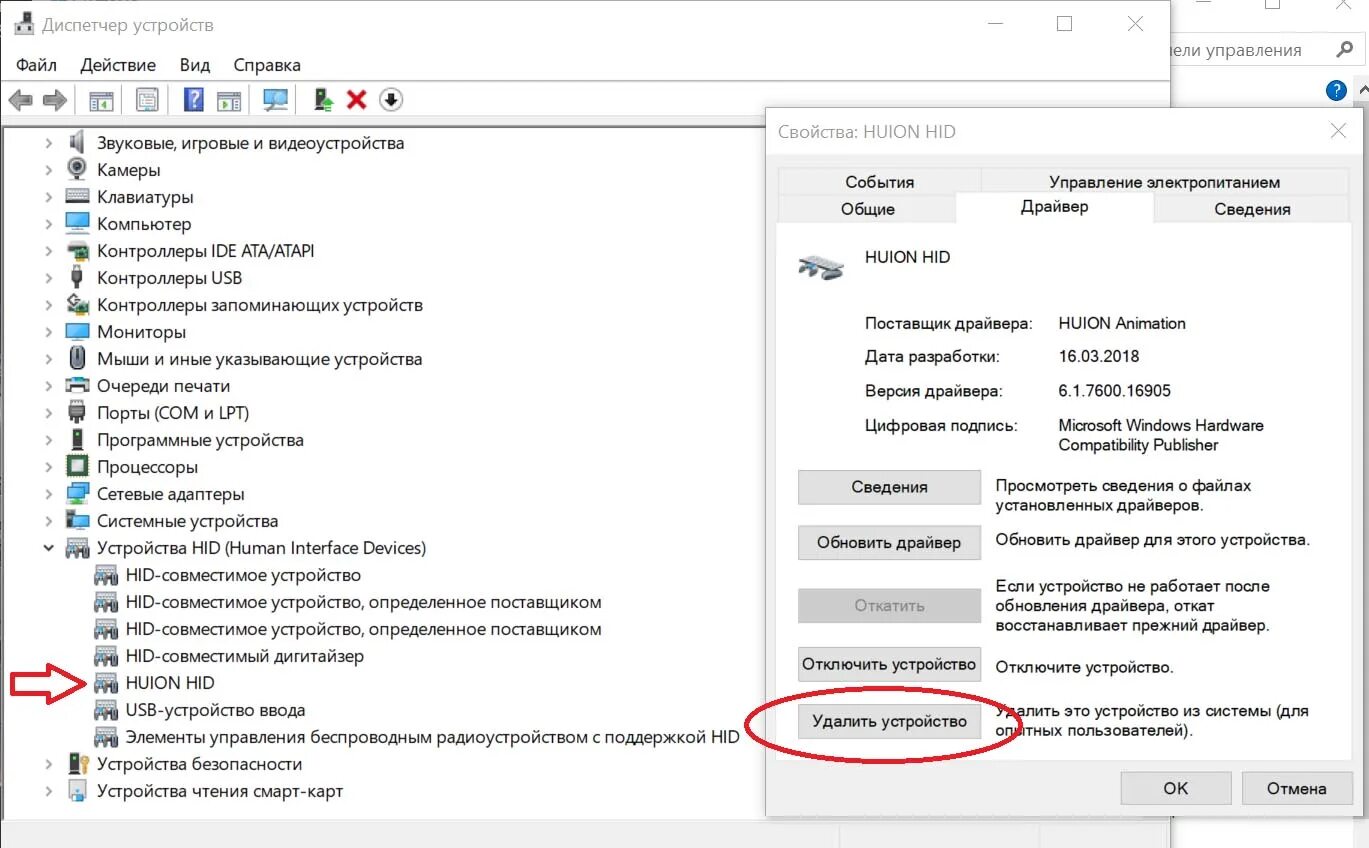Click the mouse icon beside Мыши и иные указывающие устройства
The image size is (1369, 848).
77,359
